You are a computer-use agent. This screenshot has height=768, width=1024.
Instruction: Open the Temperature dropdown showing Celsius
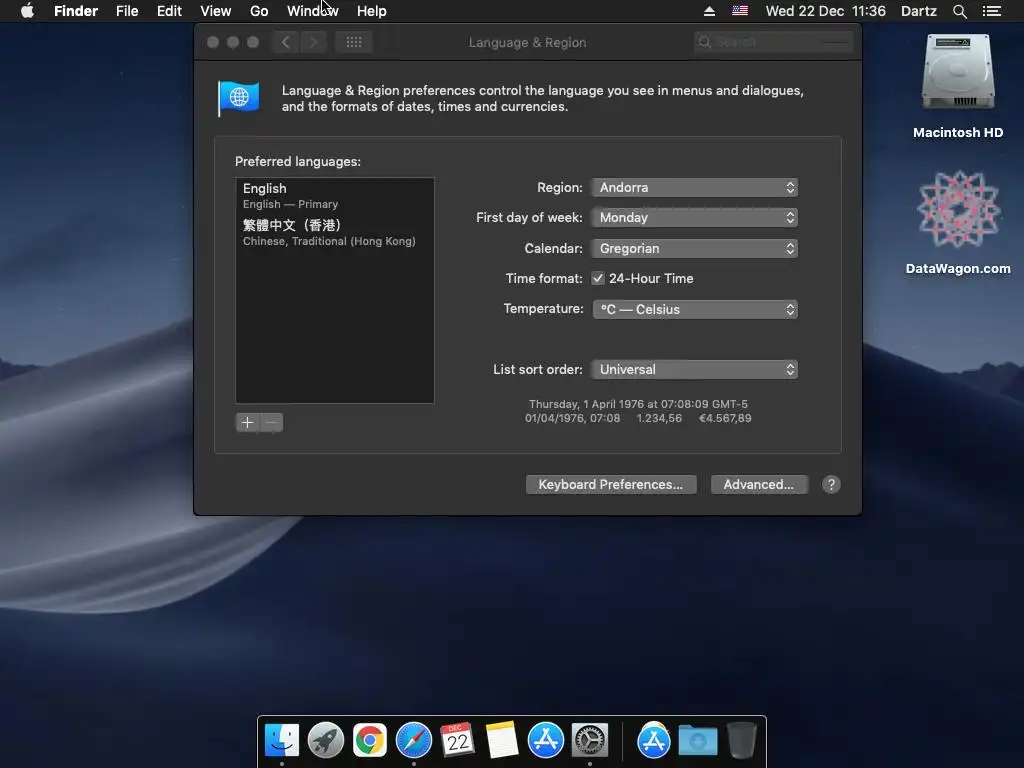pos(694,309)
